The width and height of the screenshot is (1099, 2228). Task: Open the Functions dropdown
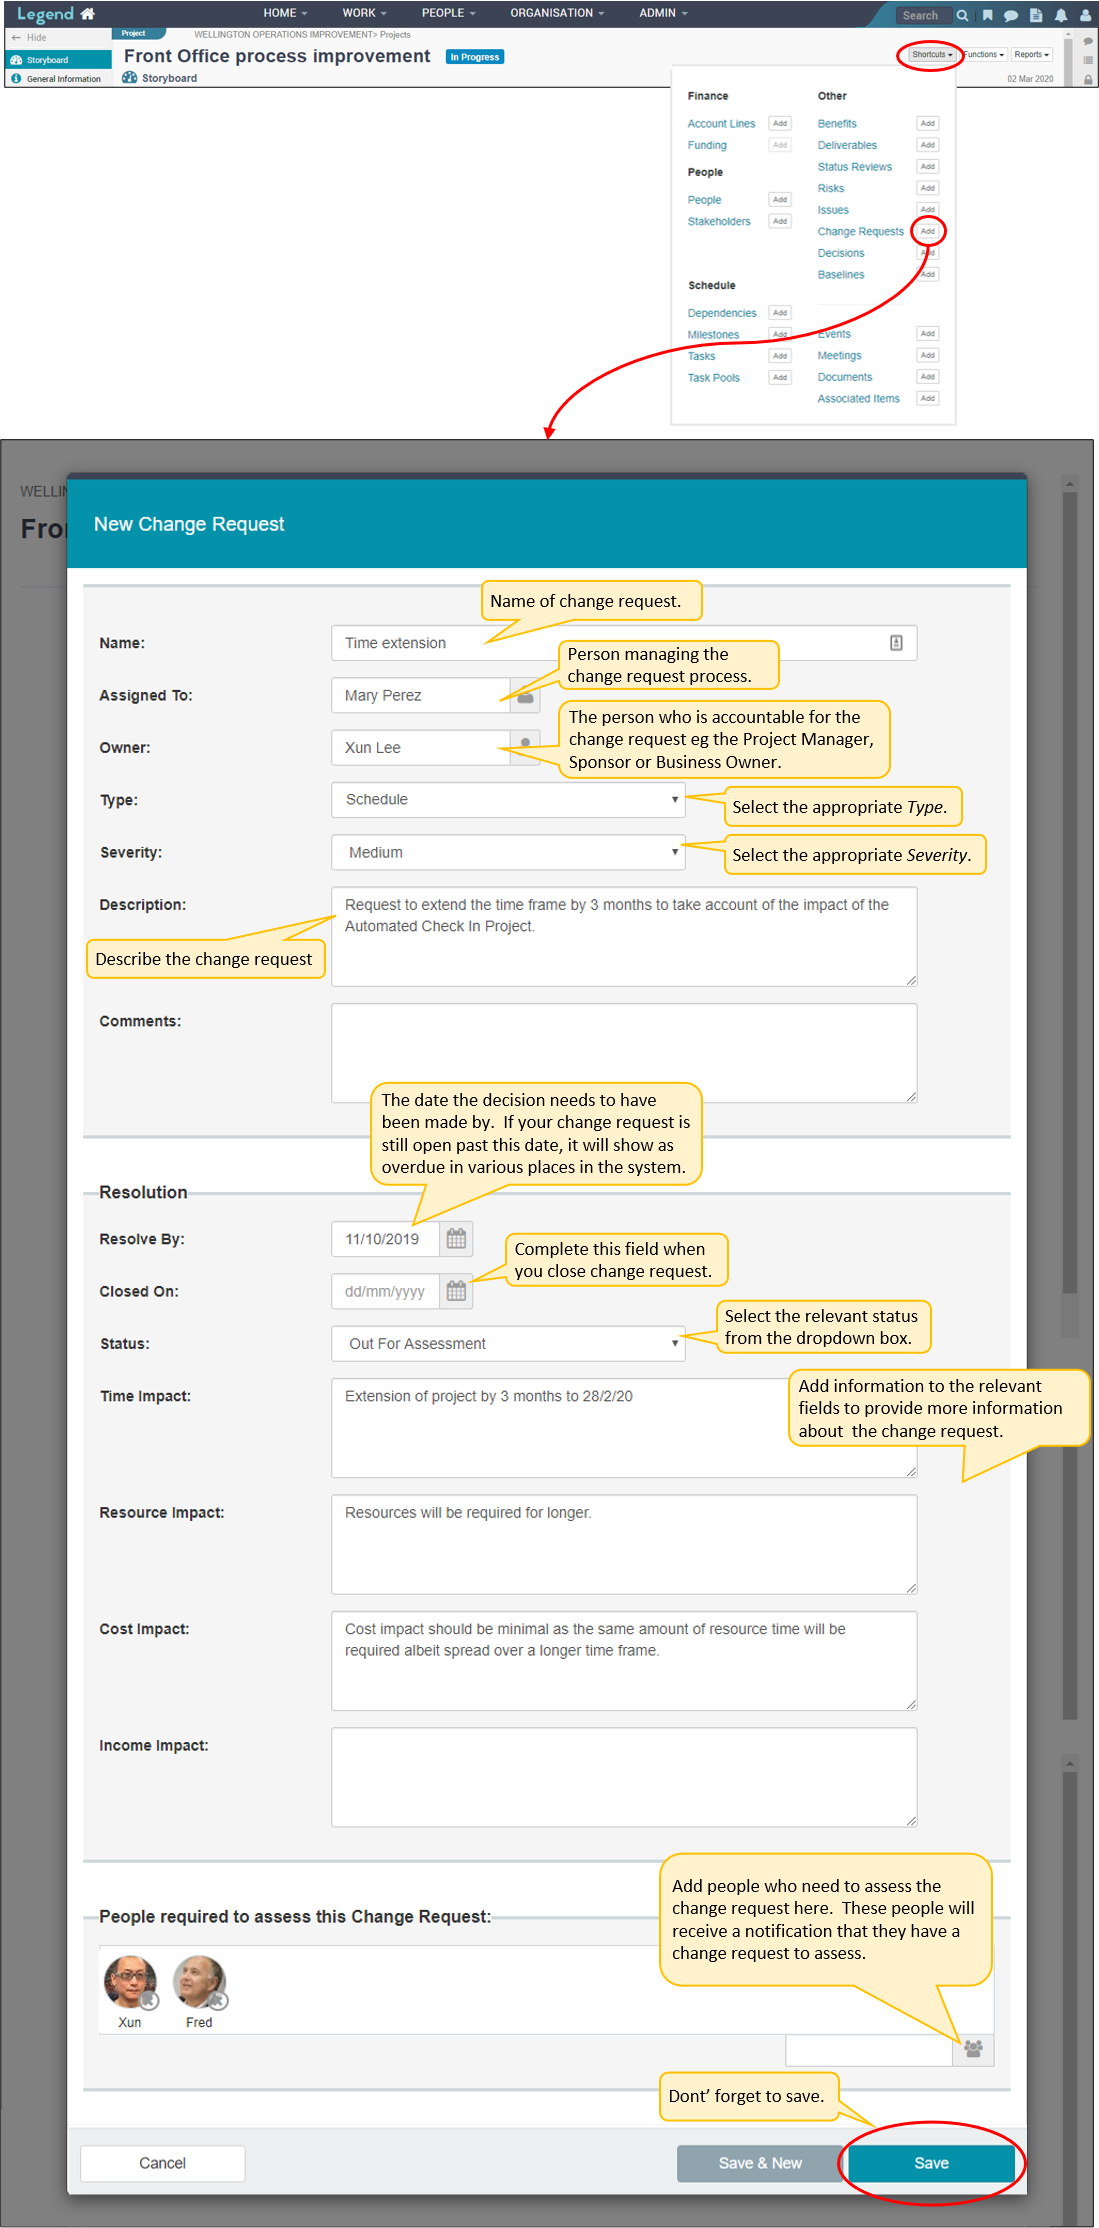click(984, 55)
